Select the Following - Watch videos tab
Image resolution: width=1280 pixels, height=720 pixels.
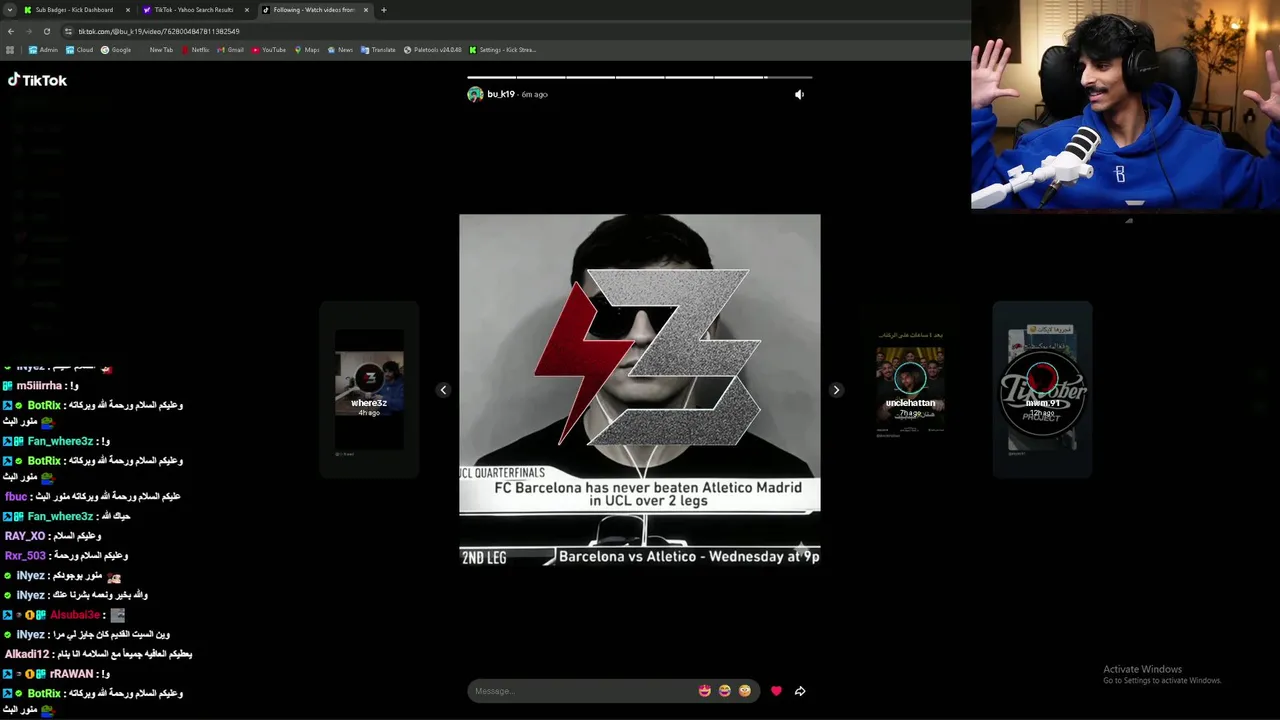pyautogui.click(x=314, y=10)
